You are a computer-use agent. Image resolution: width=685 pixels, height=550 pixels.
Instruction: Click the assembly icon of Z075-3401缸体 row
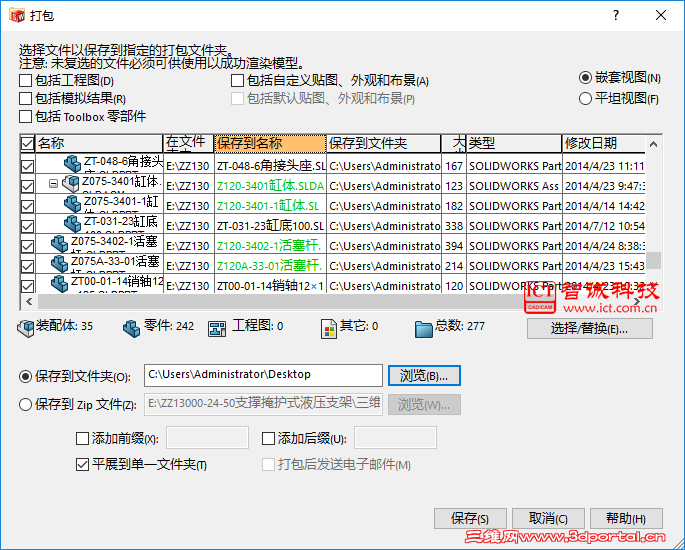coord(70,183)
